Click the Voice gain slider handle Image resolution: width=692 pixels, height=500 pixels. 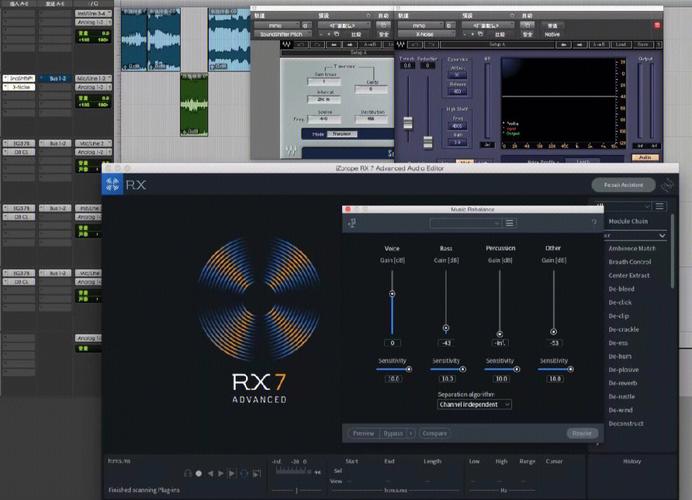pyautogui.click(x=392, y=294)
